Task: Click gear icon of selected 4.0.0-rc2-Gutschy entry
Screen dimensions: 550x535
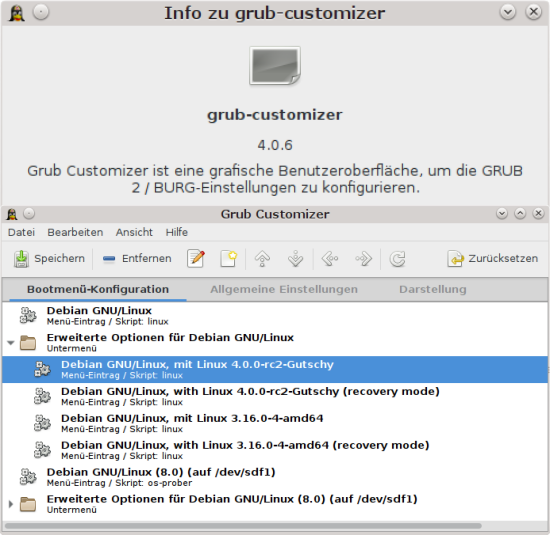Action: click(x=42, y=369)
